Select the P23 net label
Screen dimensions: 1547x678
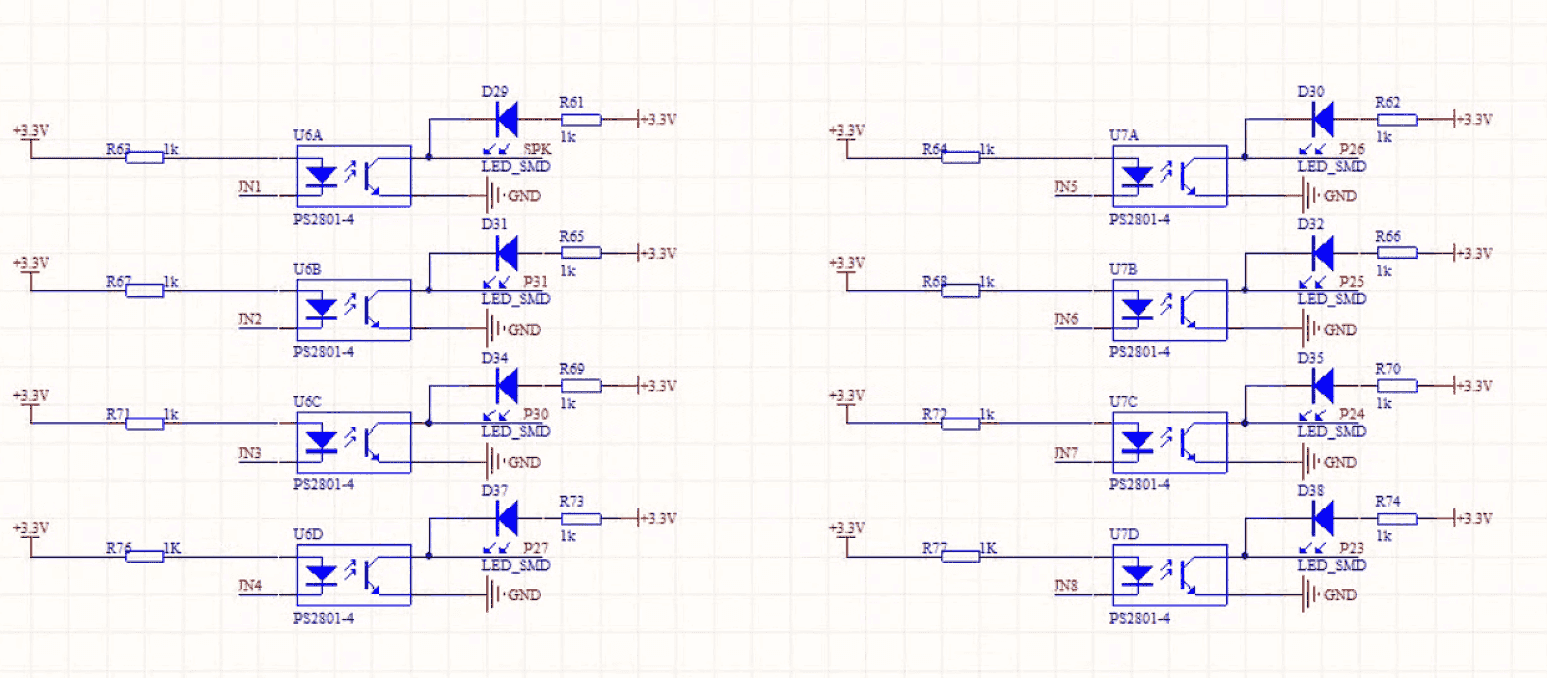click(x=1352, y=548)
